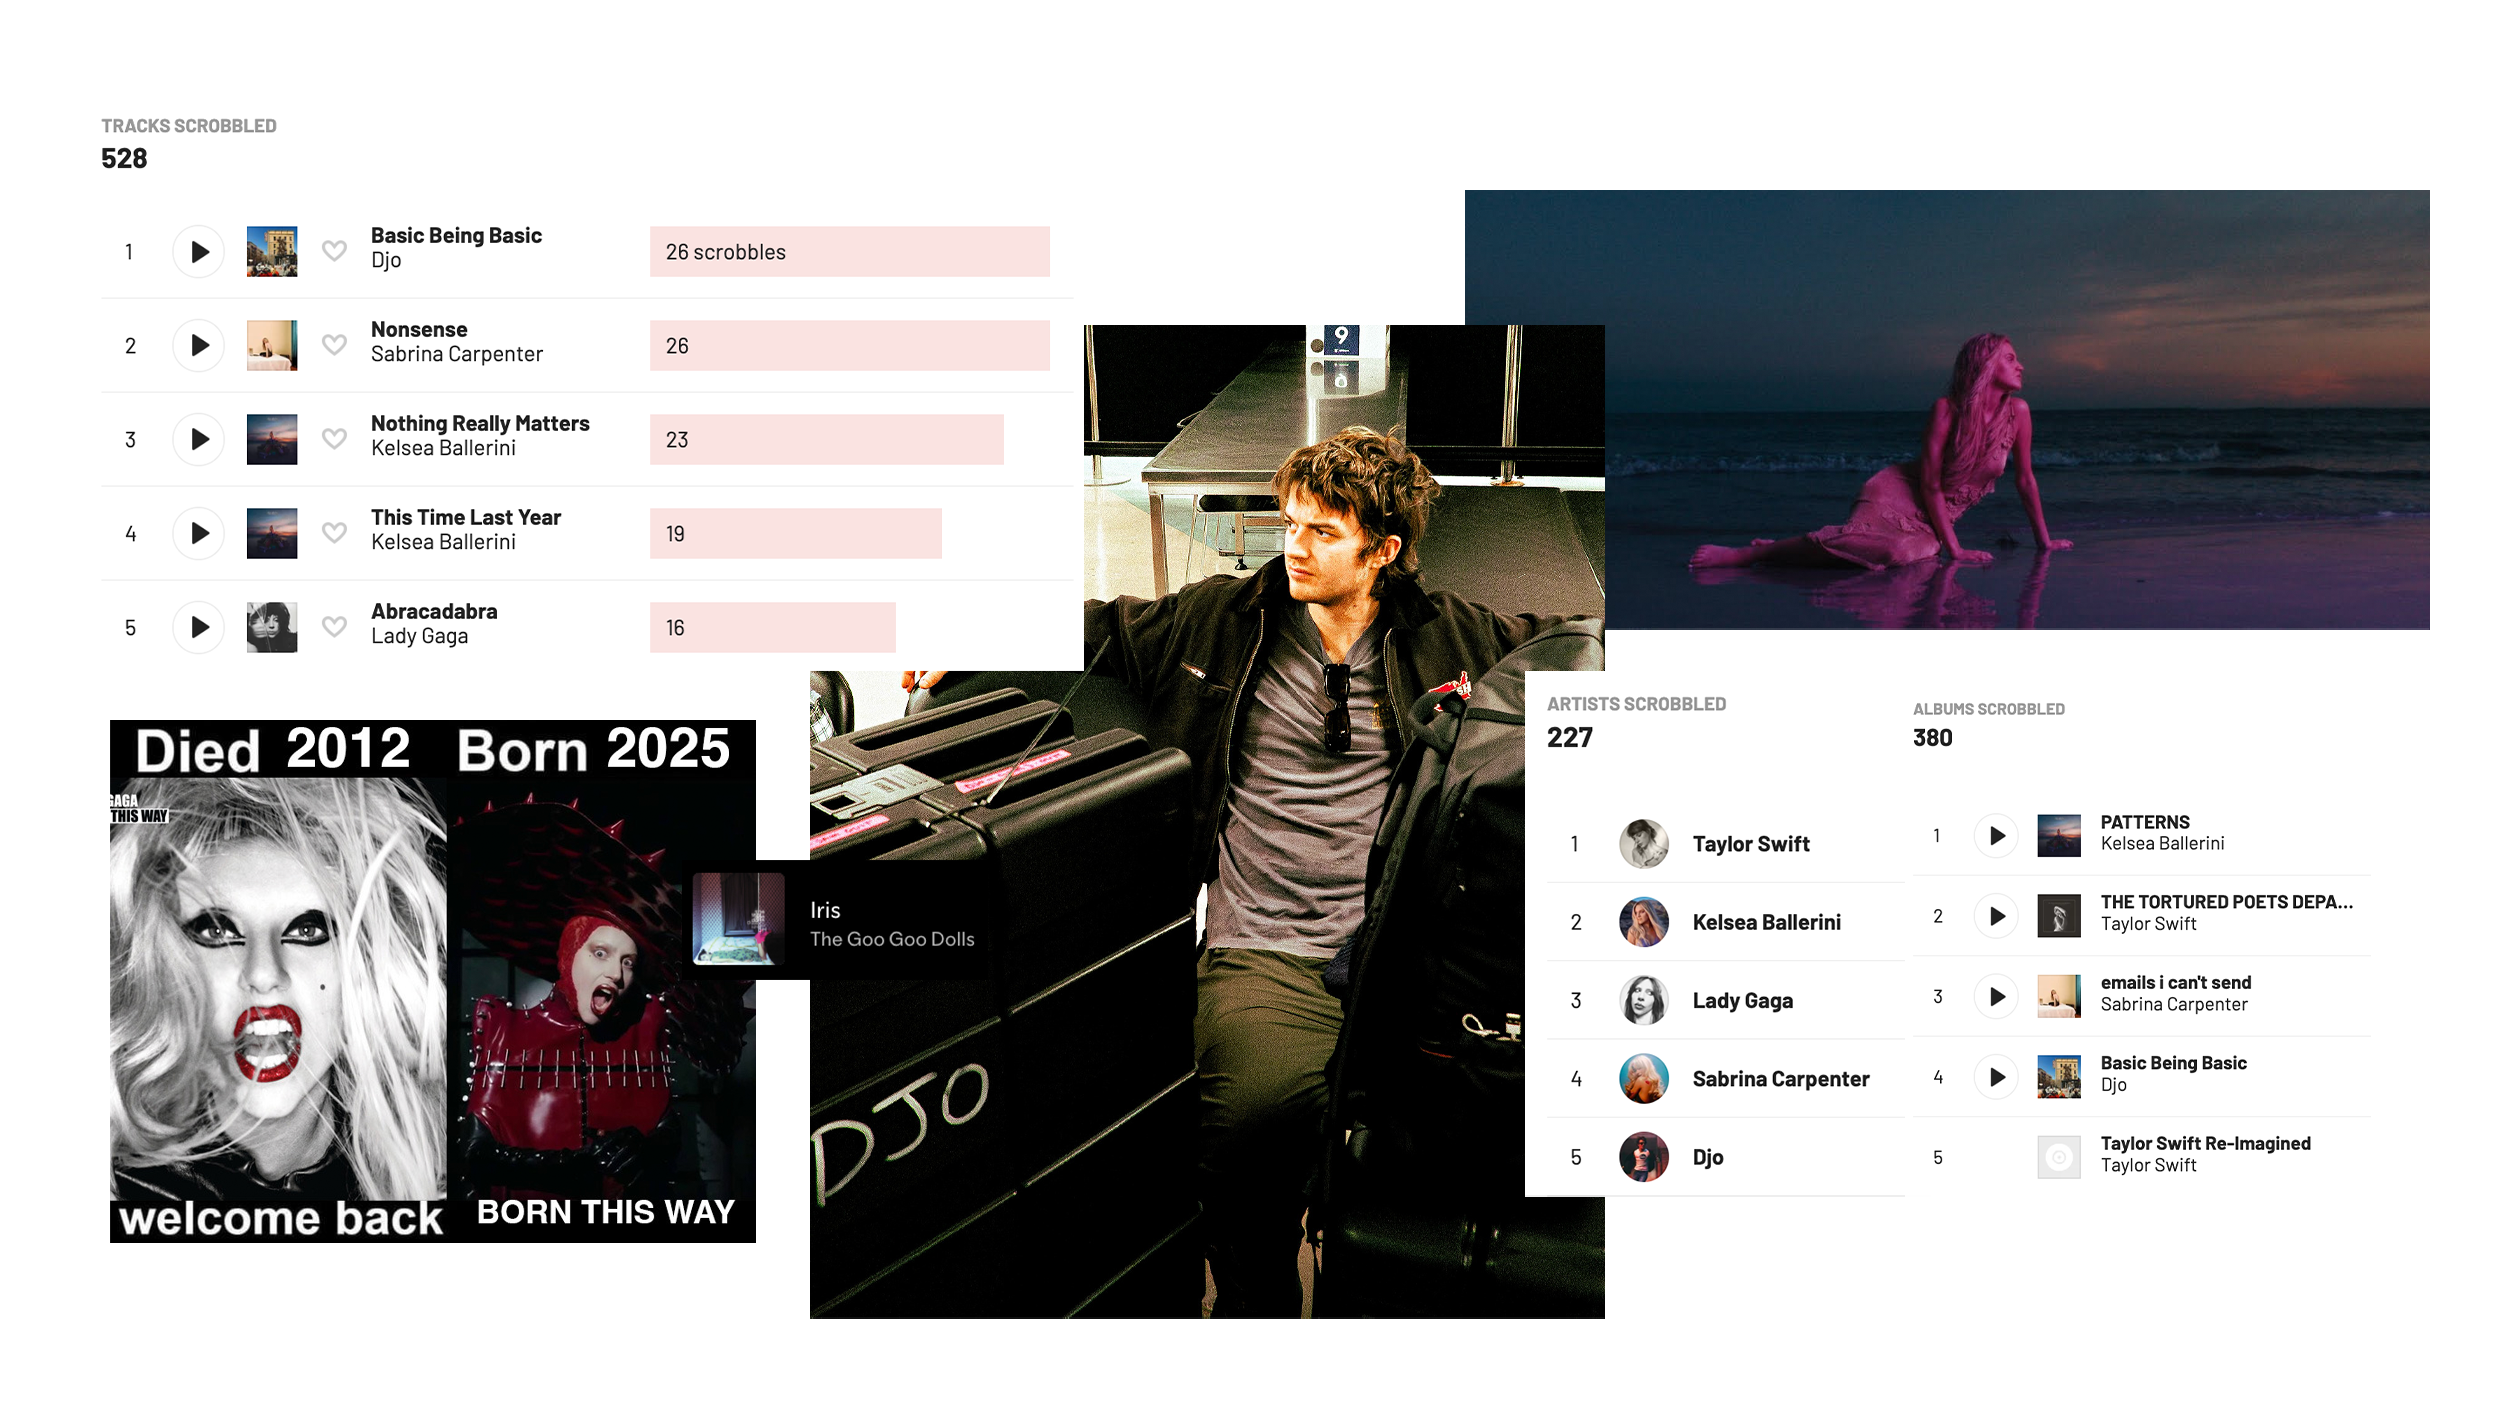
Task: Open Taylor Swift artist avatar
Action: (1643, 844)
